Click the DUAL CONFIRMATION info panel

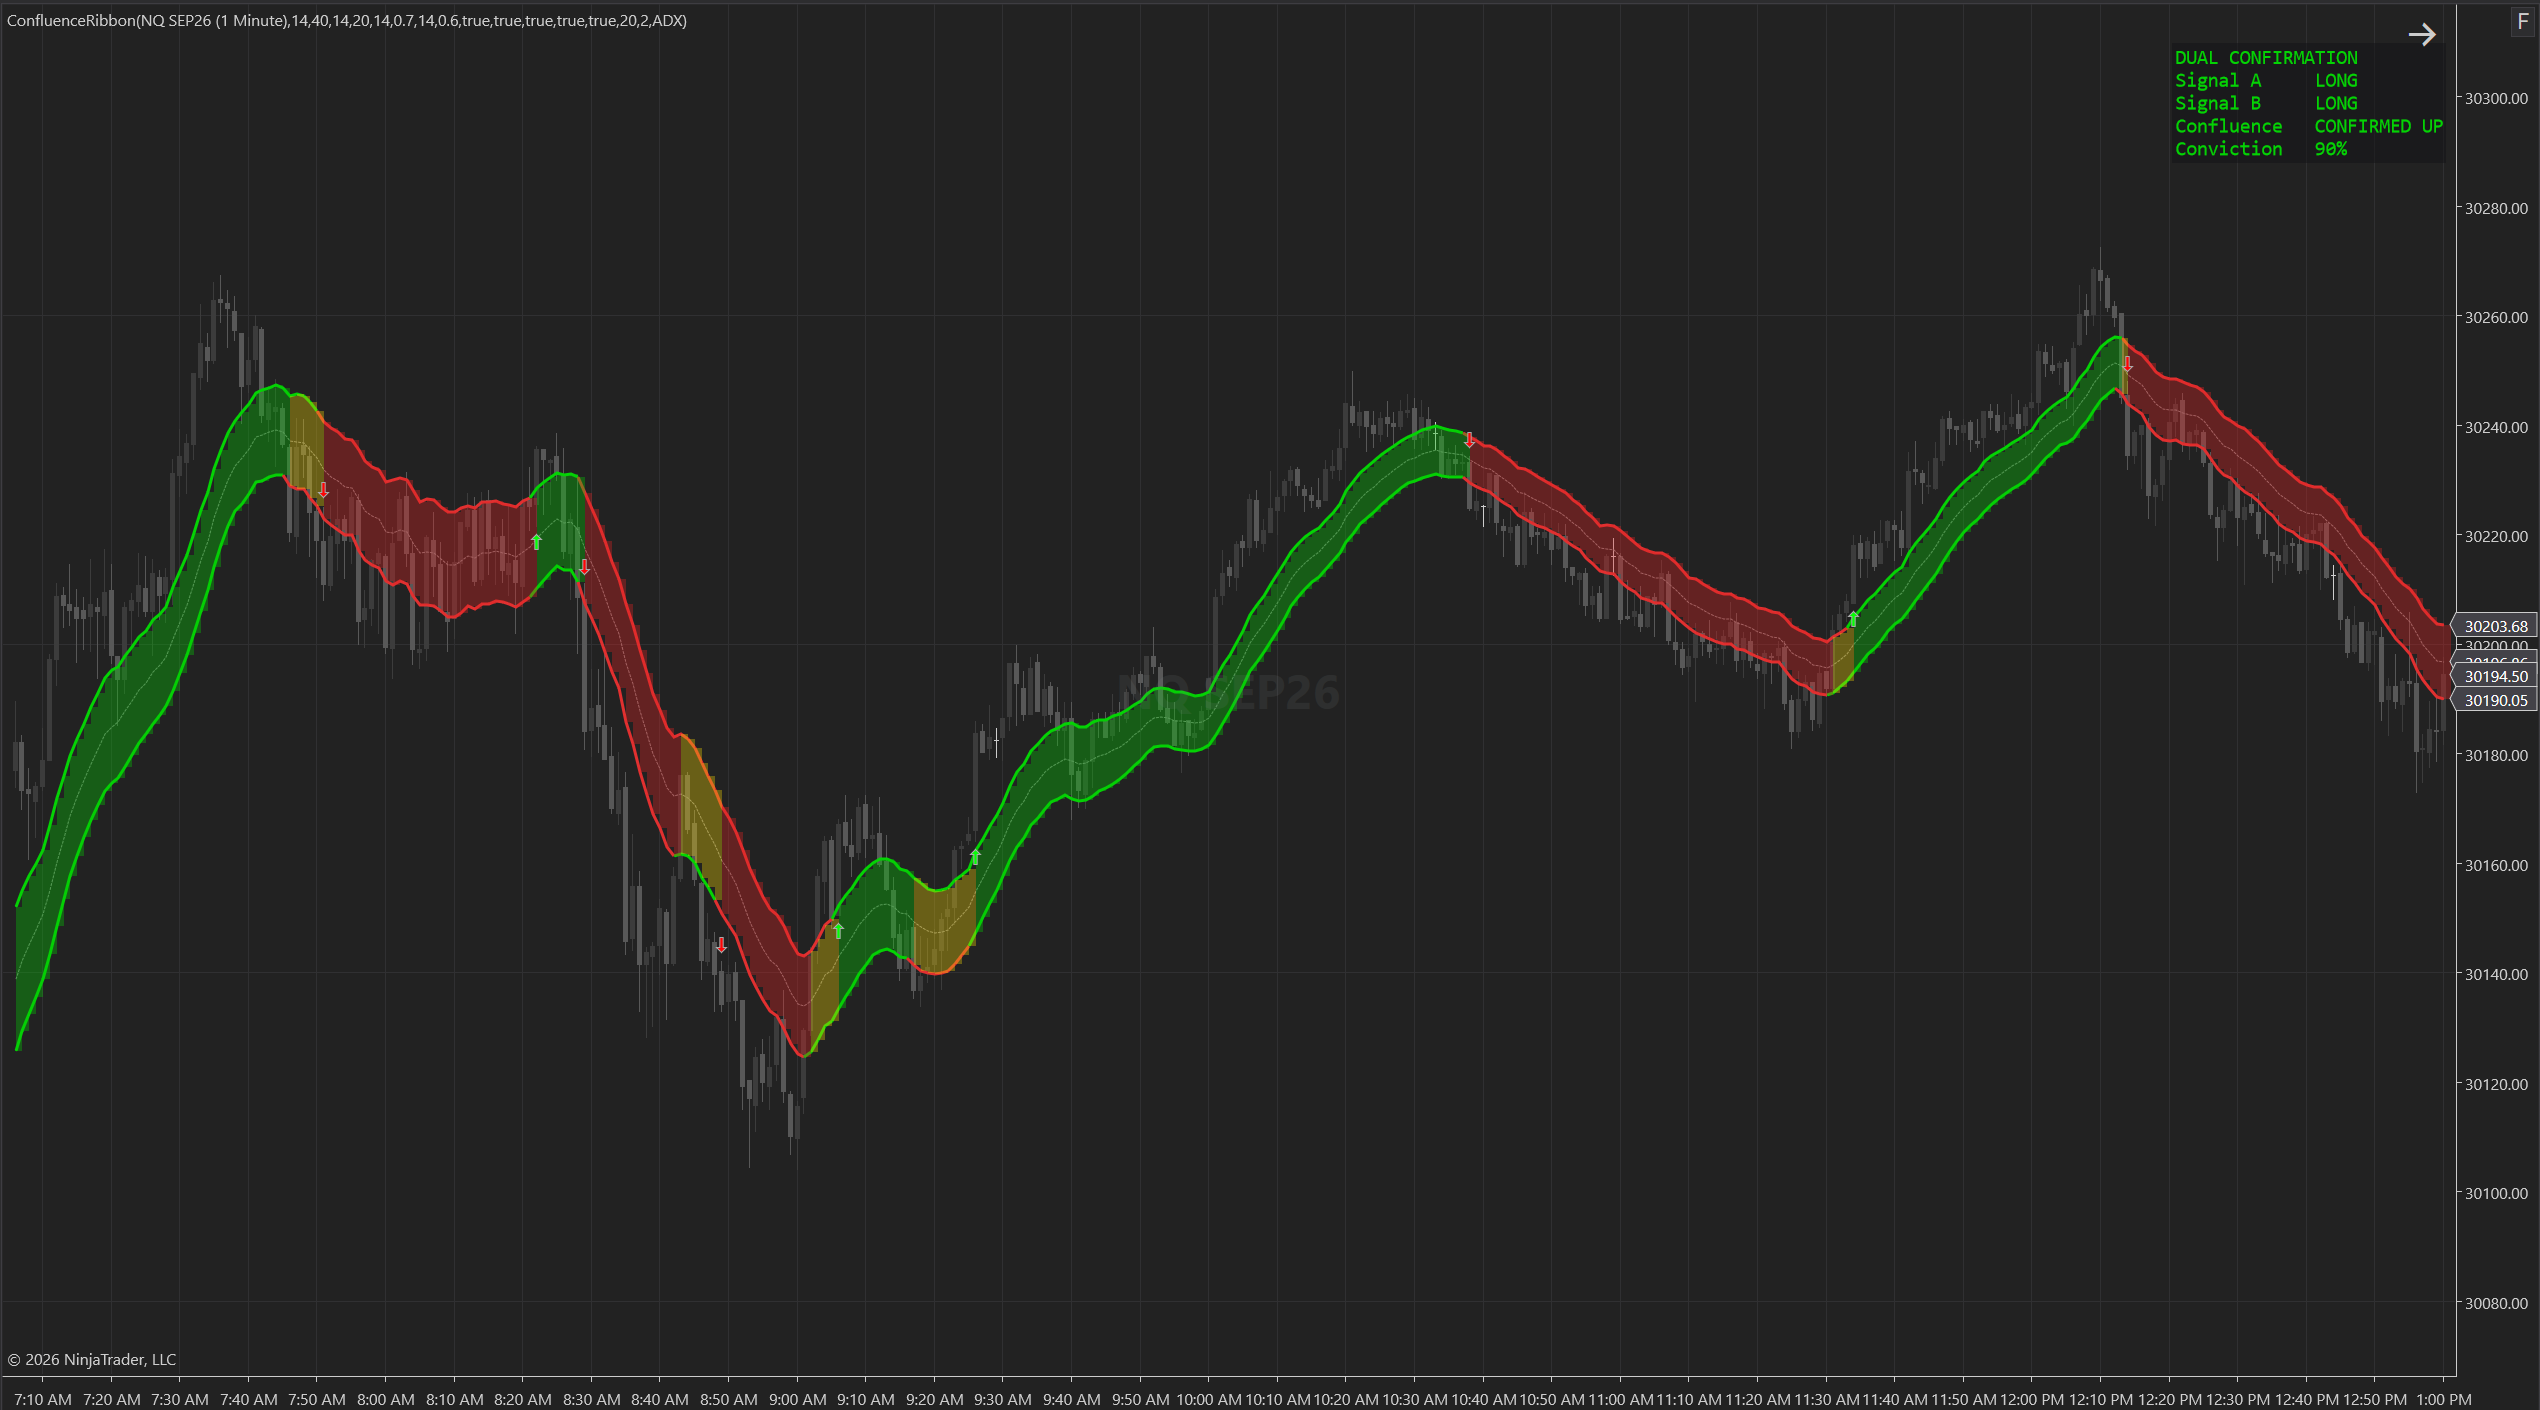[x=2308, y=103]
